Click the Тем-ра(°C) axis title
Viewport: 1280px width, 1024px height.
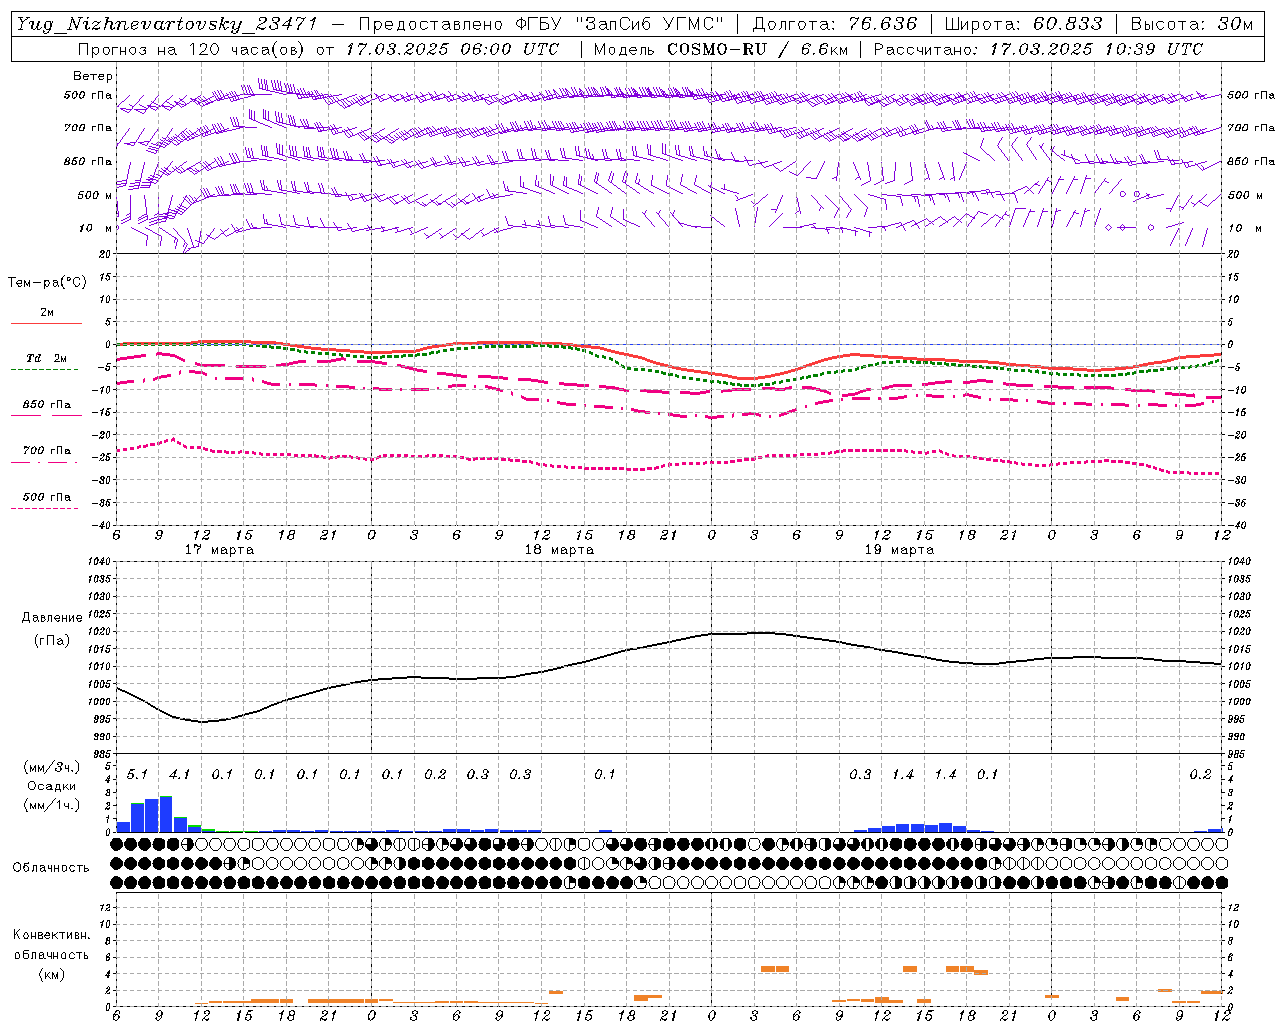click(47, 283)
